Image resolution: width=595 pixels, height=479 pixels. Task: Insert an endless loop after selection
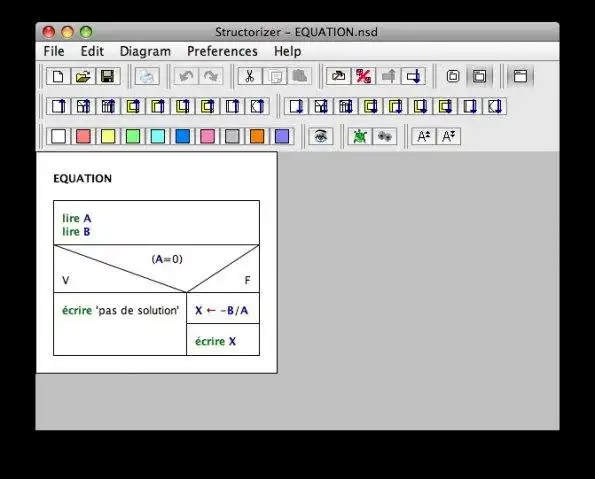pyautogui.click(x=445, y=106)
